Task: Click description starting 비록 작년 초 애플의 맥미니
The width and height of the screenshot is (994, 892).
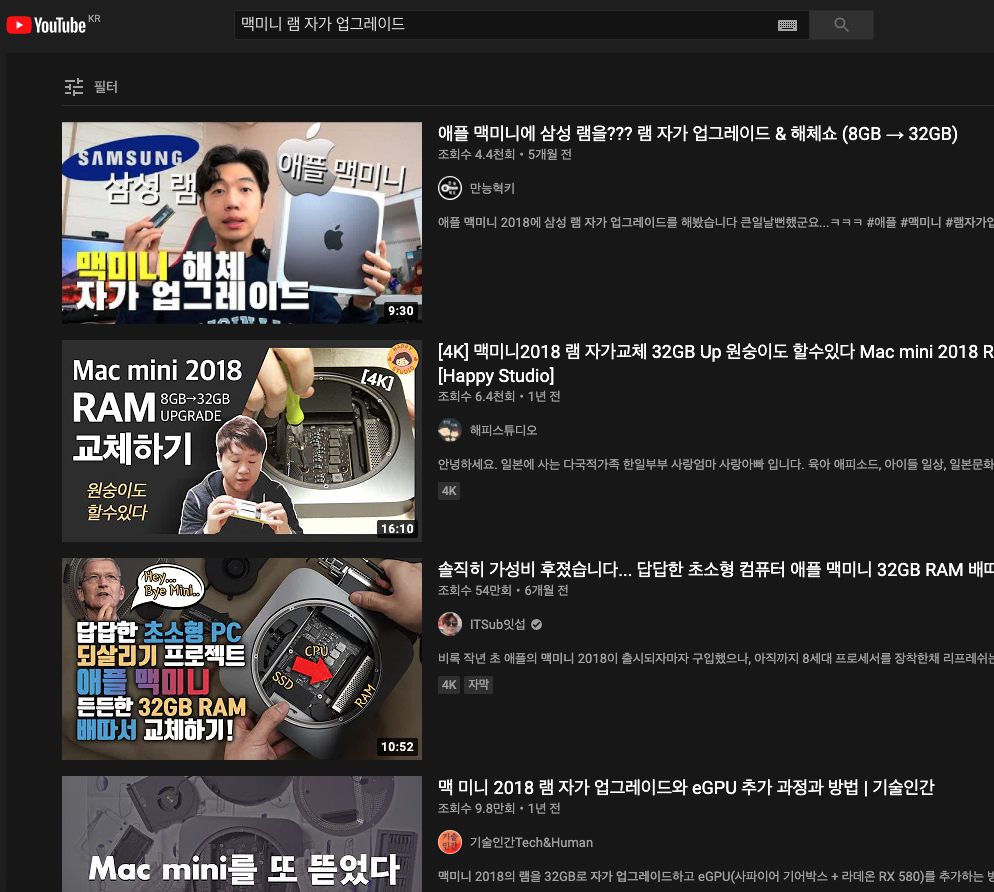Action: pos(716,659)
